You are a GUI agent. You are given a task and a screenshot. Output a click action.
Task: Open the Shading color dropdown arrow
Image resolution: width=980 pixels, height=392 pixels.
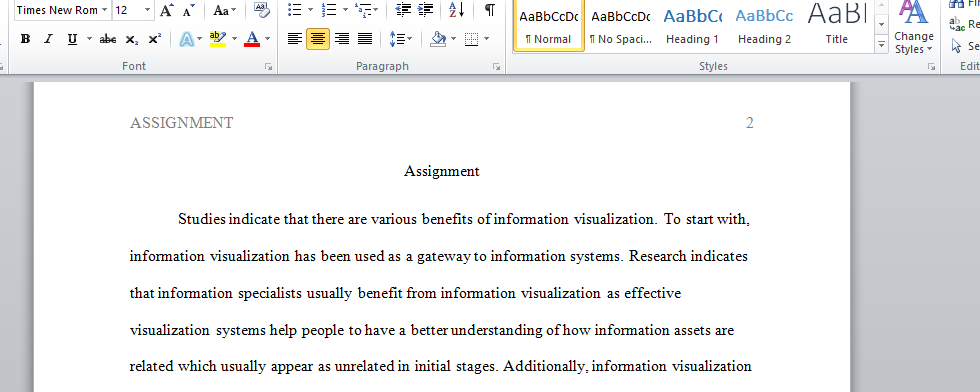(x=454, y=39)
